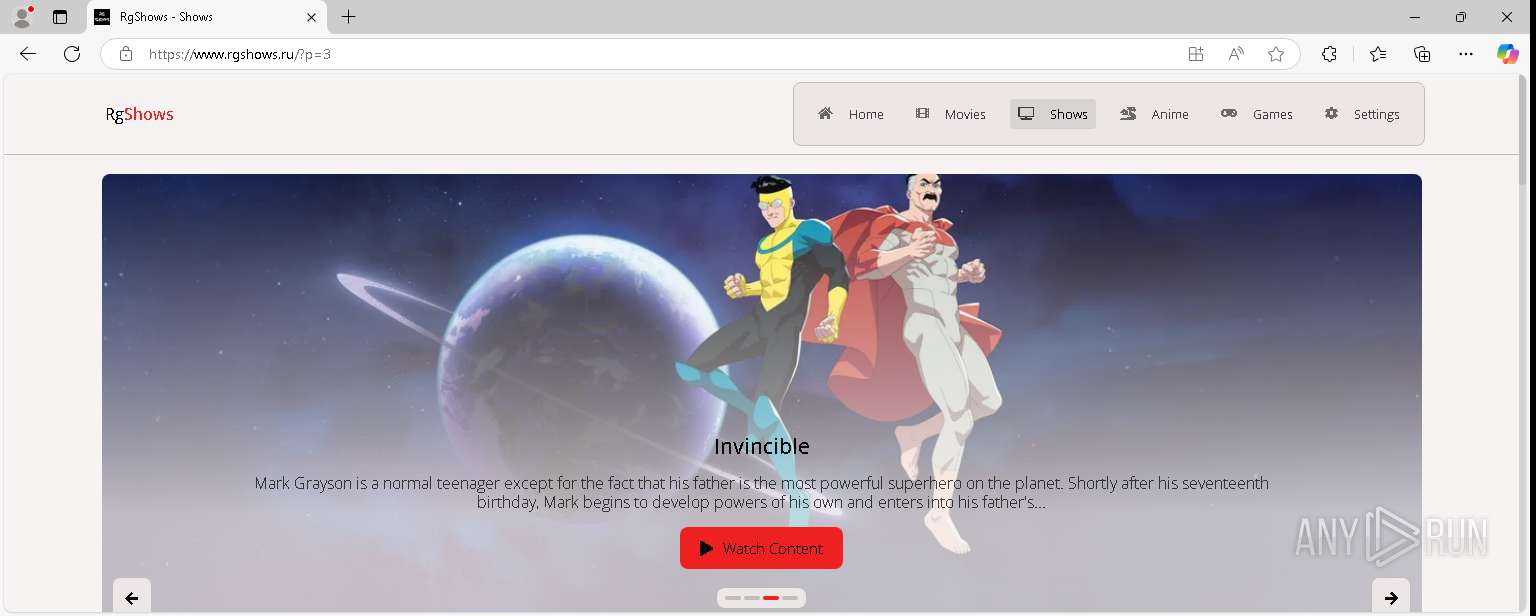Open the tab actions menu icon
The width and height of the screenshot is (1536, 616).
pos(60,17)
